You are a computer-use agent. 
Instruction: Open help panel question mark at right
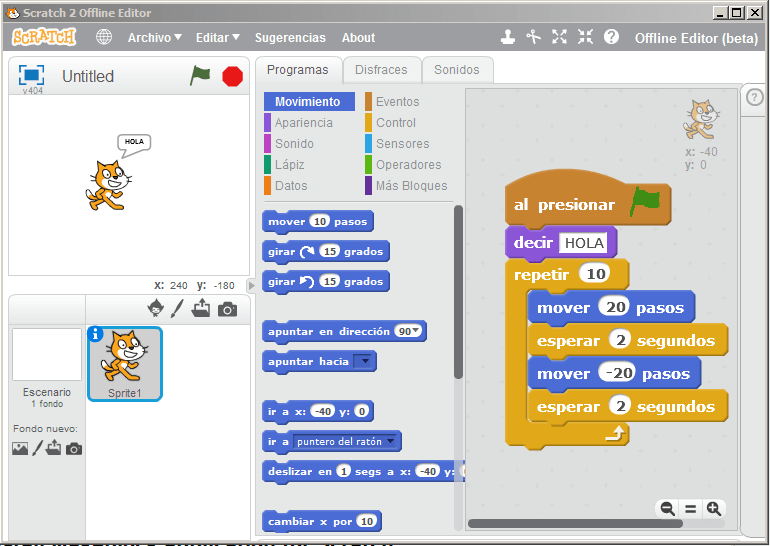pyautogui.click(x=754, y=97)
